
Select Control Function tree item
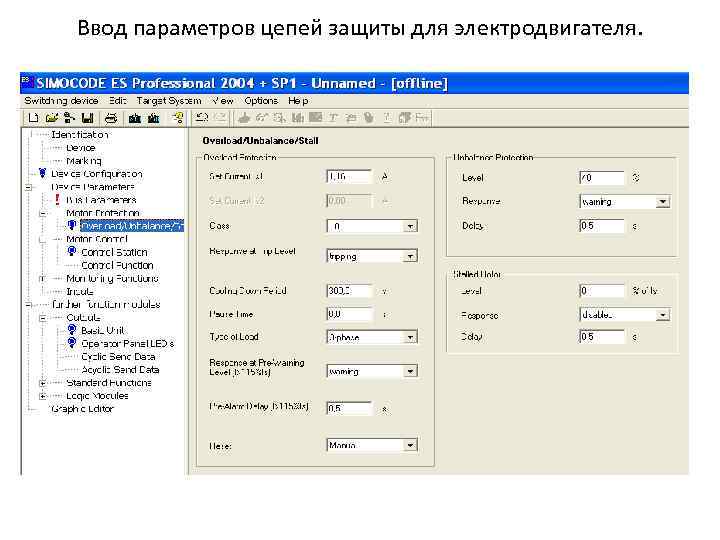click(117, 265)
